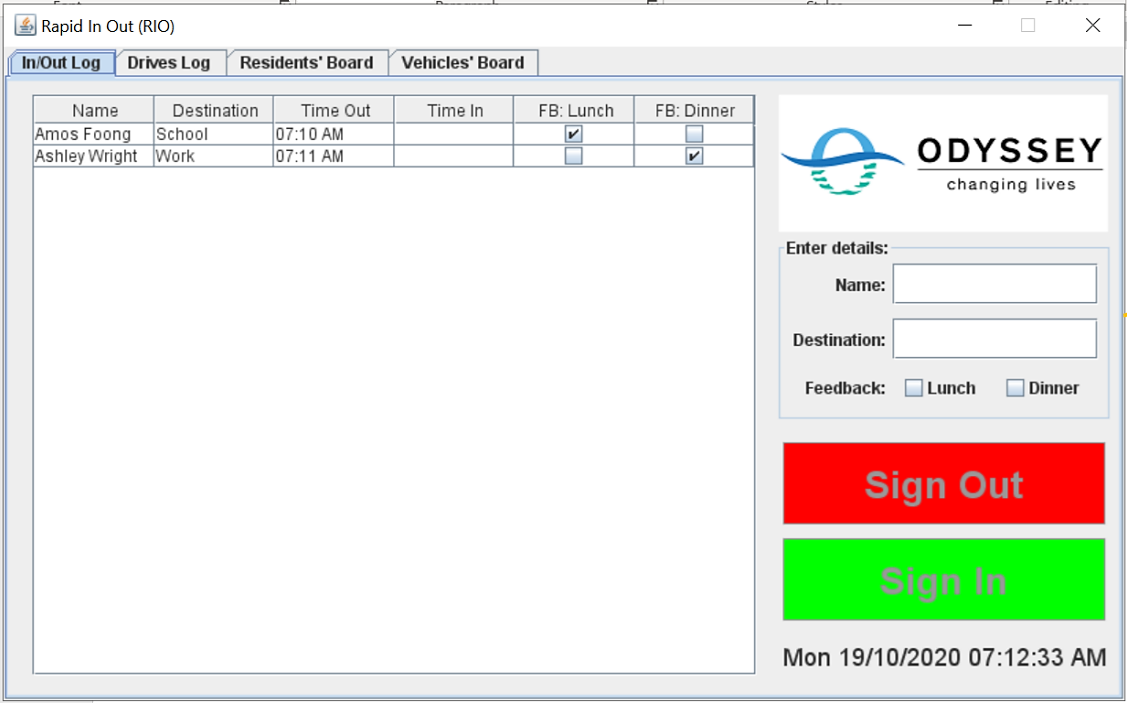The height and width of the screenshot is (703, 1127).
Task: Tick the Lunch feedback checkbox
Action: pos(914,388)
